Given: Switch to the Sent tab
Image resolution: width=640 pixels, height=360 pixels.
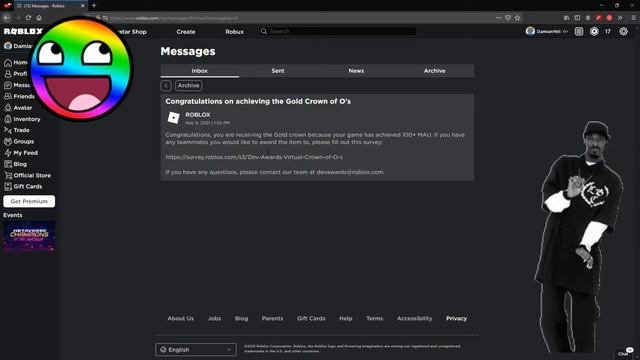Looking at the screenshot, I should pos(278,71).
